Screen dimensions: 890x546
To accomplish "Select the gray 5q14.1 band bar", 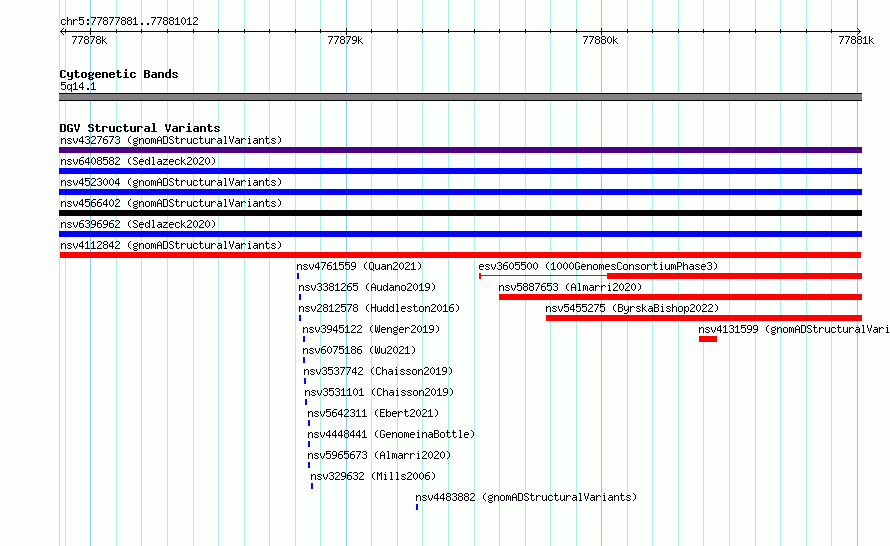I will point(460,97).
